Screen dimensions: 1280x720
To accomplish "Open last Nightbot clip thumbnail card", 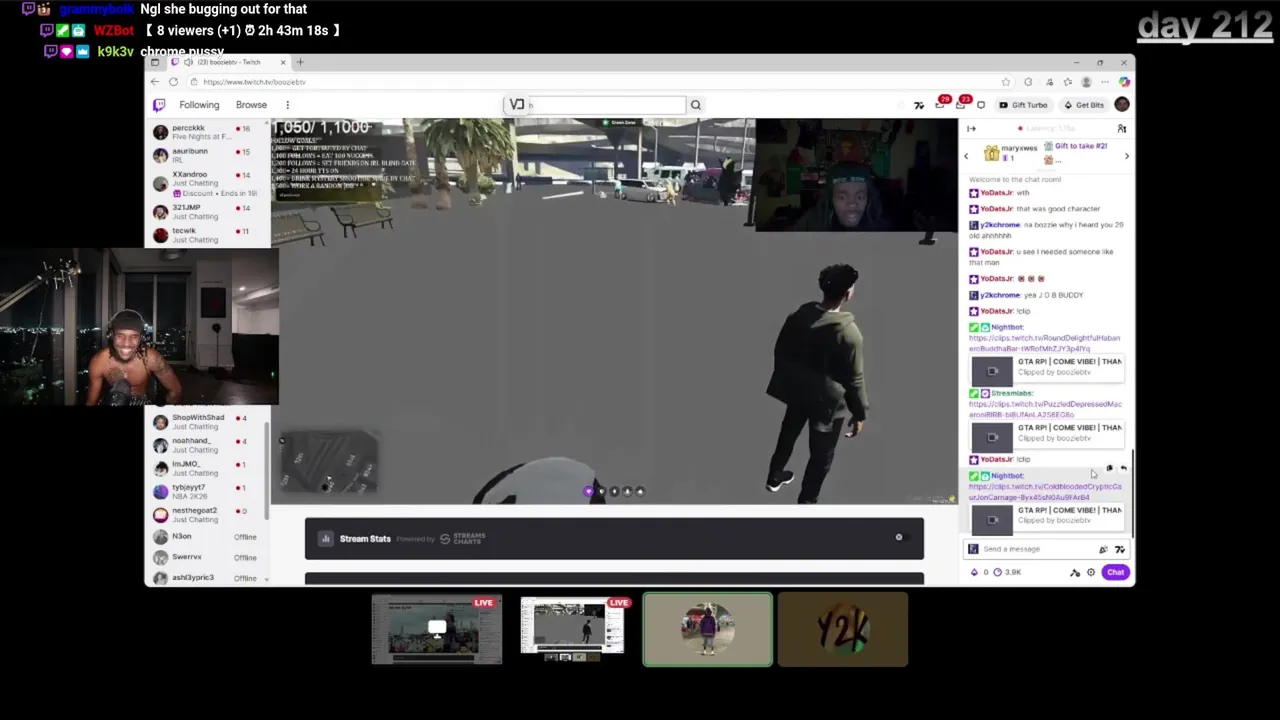I will [1047, 518].
